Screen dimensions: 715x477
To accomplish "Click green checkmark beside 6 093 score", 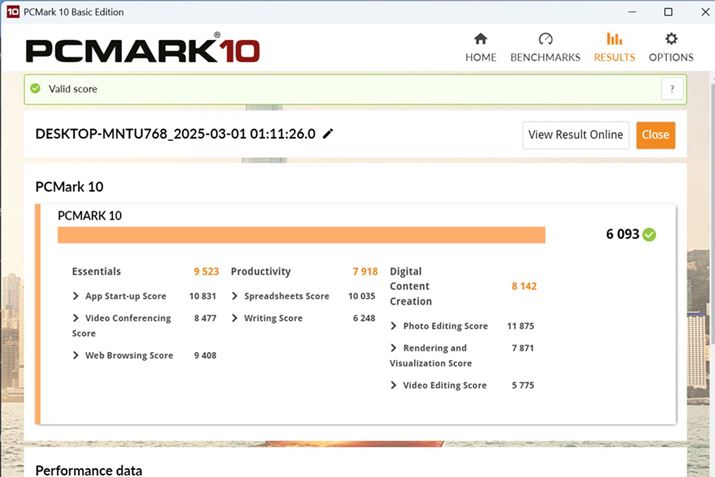I will [x=649, y=234].
